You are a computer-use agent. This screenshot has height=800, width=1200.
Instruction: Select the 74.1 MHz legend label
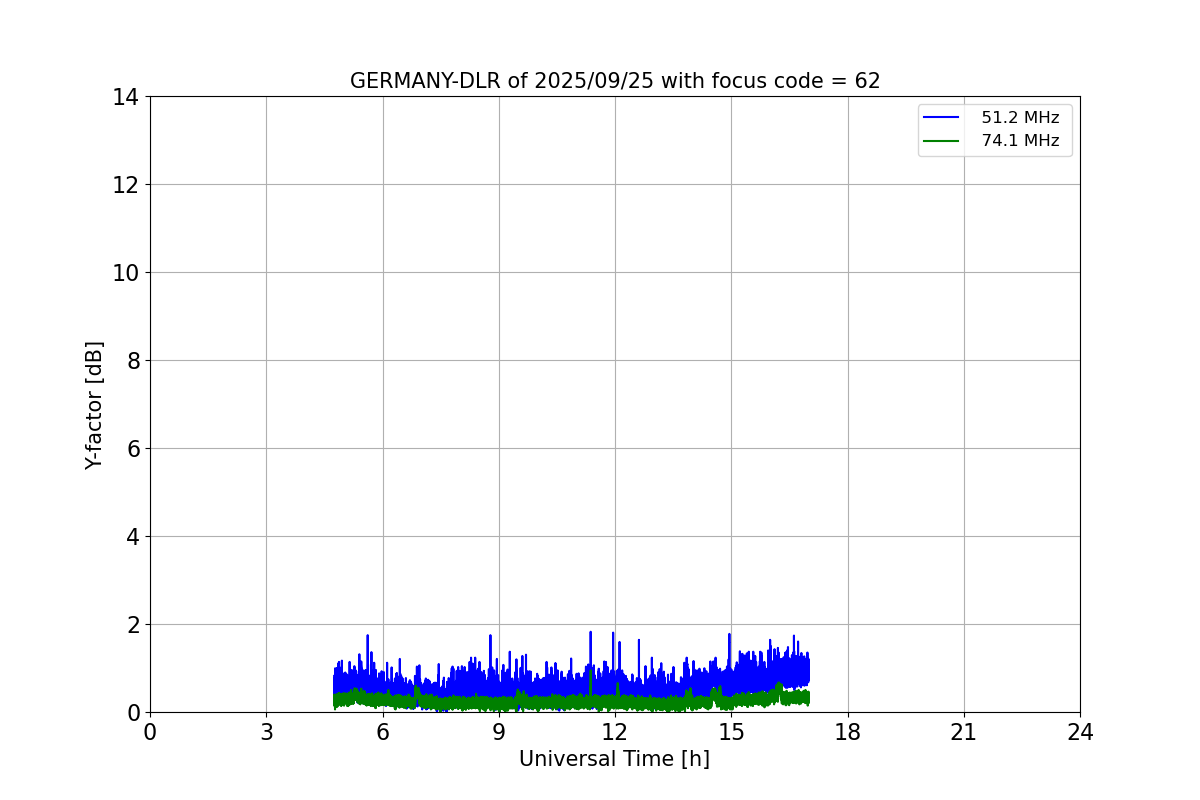(1020, 141)
